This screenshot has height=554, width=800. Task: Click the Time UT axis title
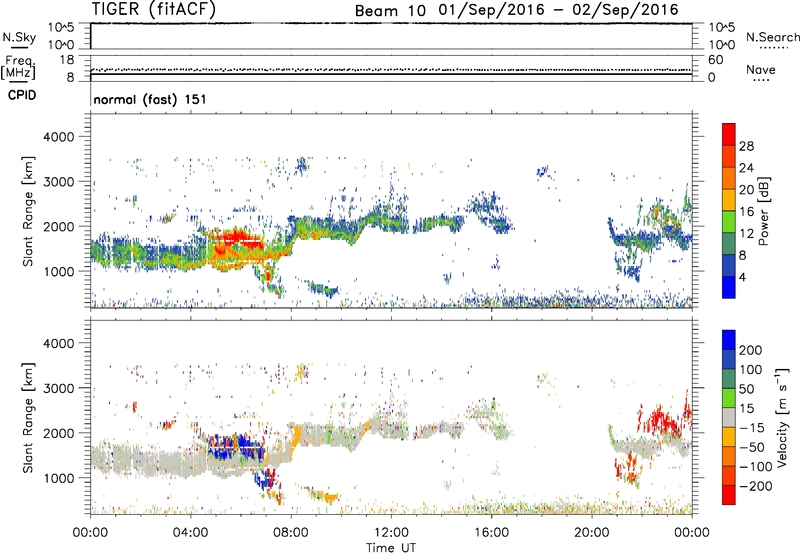pyautogui.click(x=391, y=548)
